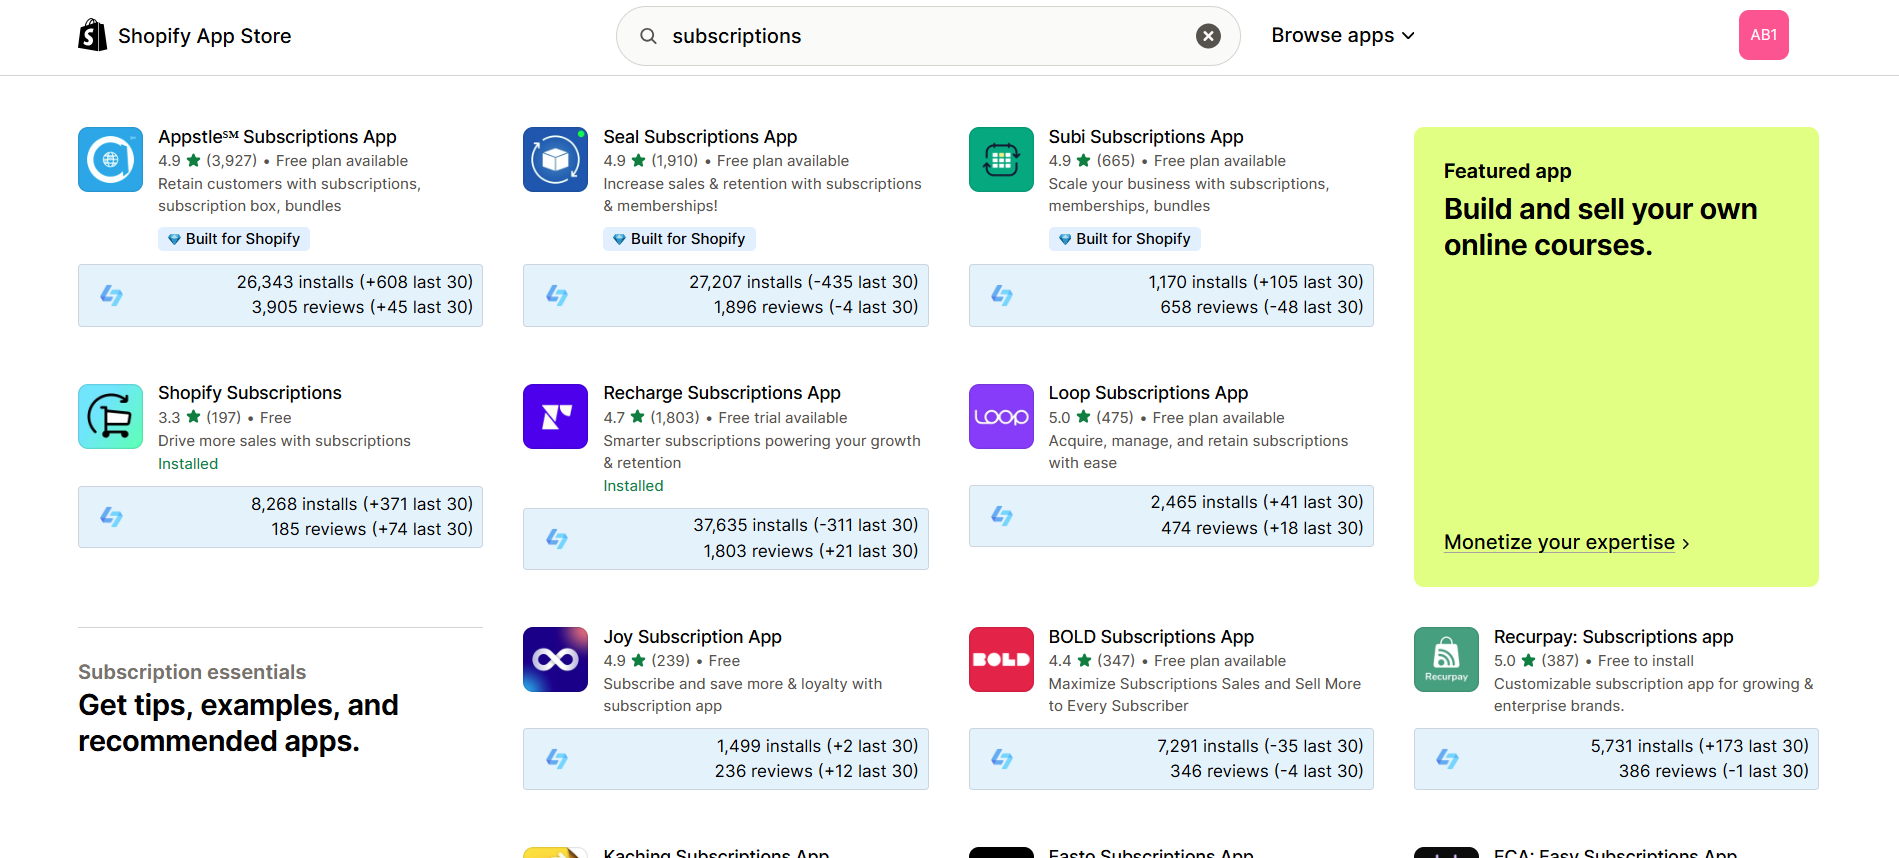The height and width of the screenshot is (858, 1899).
Task: Click the Recharge Subscriptions app icon
Action: (555, 416)
